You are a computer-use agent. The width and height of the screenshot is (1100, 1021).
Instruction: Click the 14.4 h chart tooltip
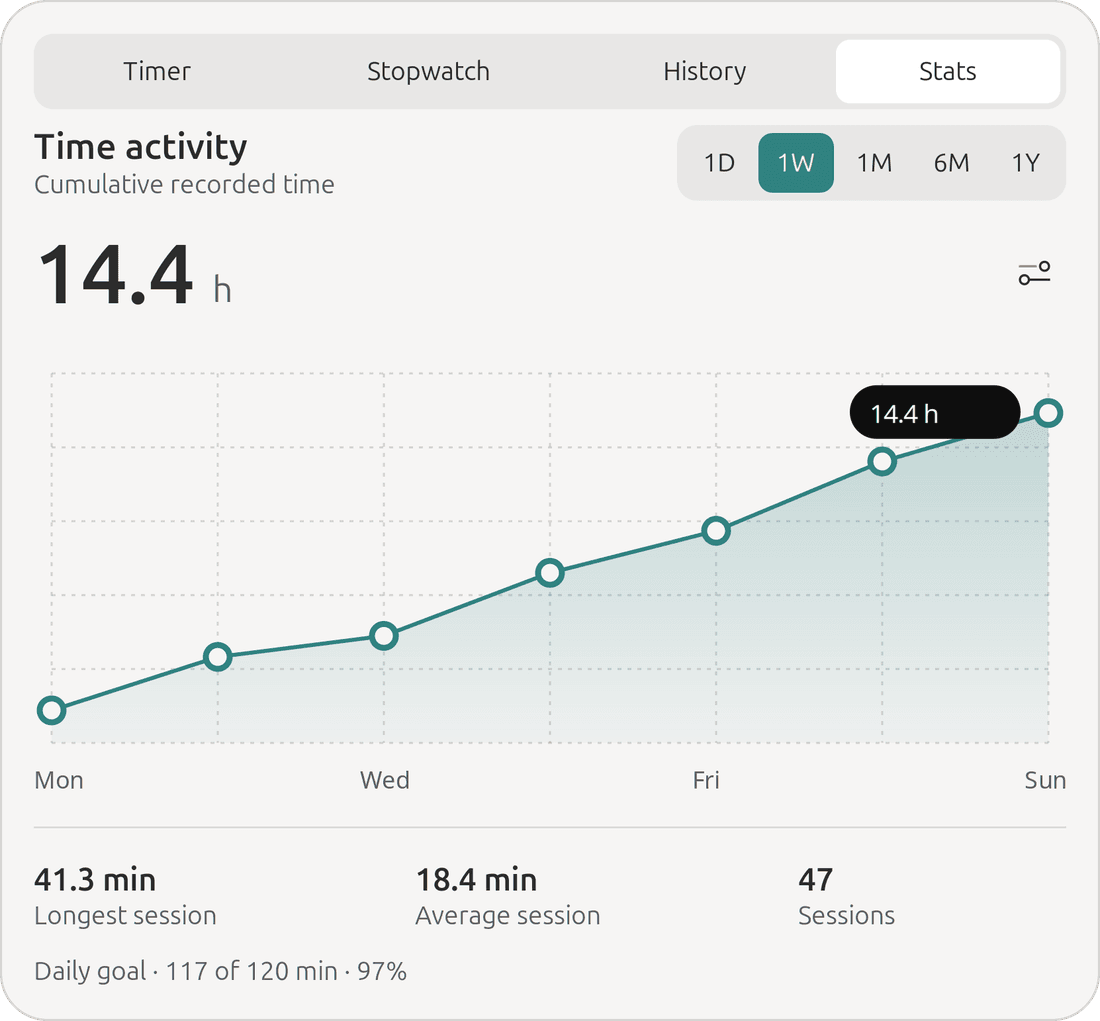tap(934, 413)
